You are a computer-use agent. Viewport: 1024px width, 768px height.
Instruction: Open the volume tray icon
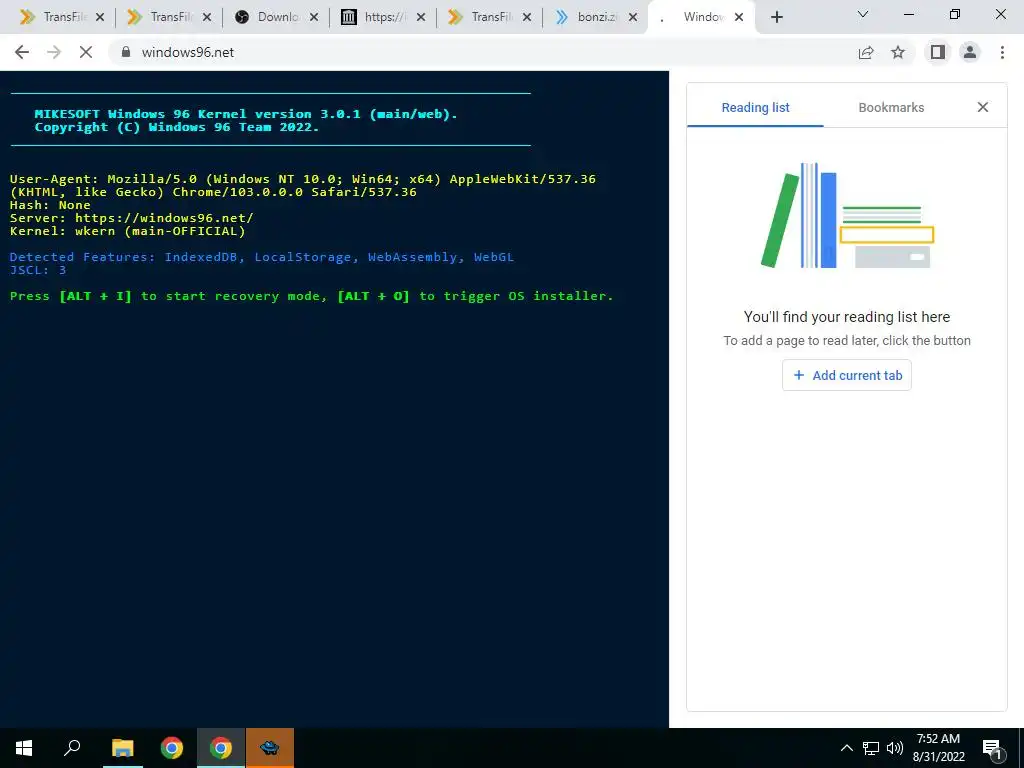[x=894, y=748]
